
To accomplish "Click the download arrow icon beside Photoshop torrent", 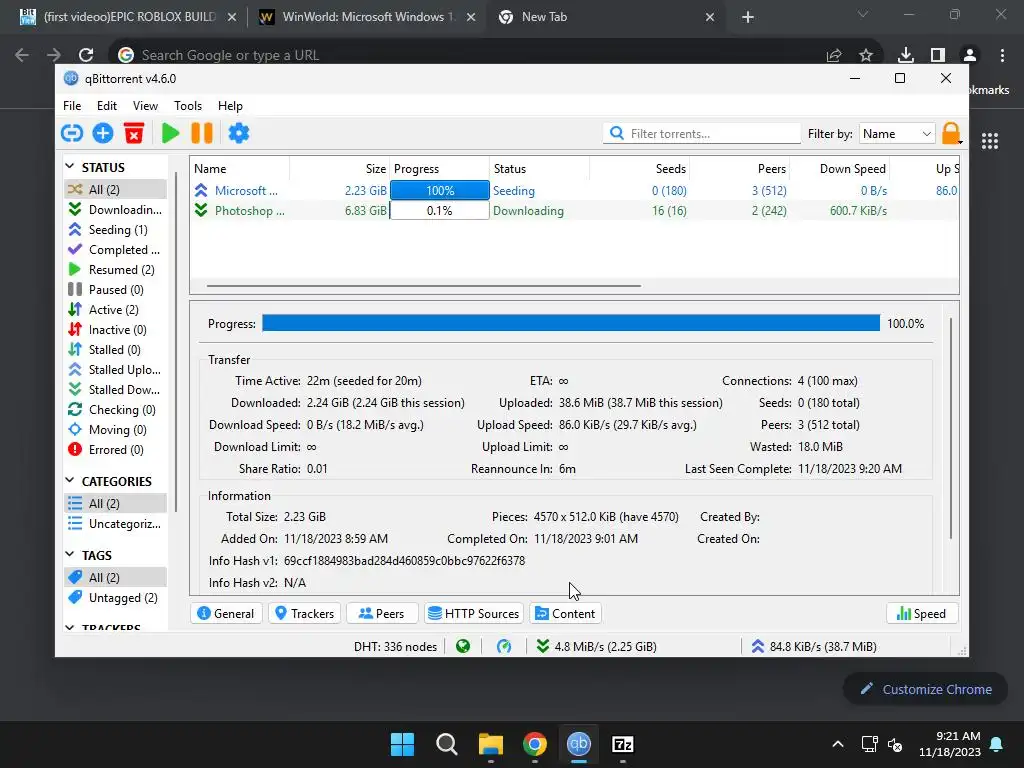I will pyautogui.click(x=201, y=210).
